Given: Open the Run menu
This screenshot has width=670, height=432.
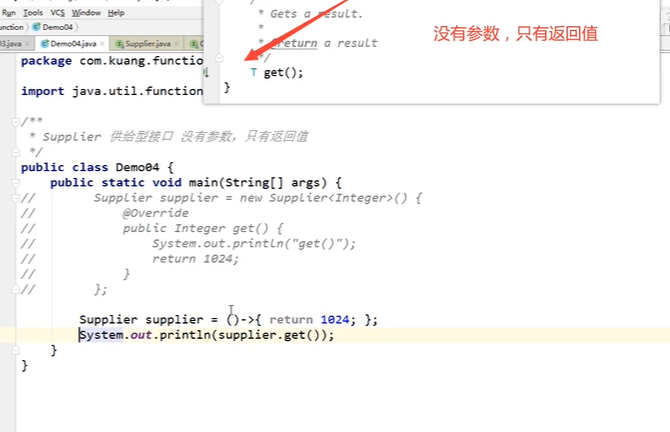Looking at the screenshot, I should click(x=9, y=13).
